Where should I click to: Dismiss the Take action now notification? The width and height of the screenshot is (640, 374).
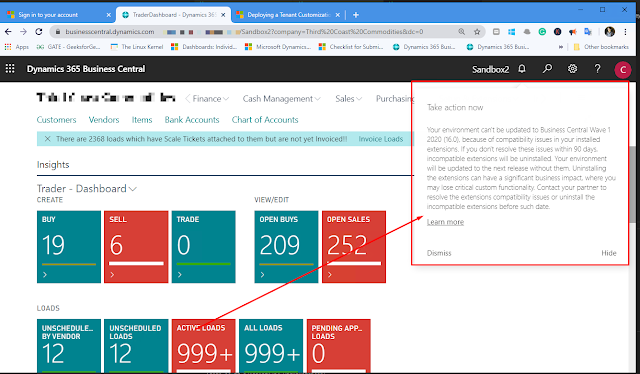pyautogui.click(x=439, y=253)
